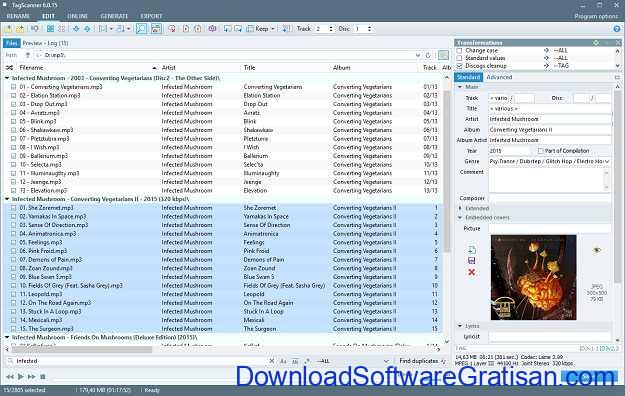Open the filter field --ALL dropdown
The height and width of the screenshot is (396, 625).
point(385,361)
